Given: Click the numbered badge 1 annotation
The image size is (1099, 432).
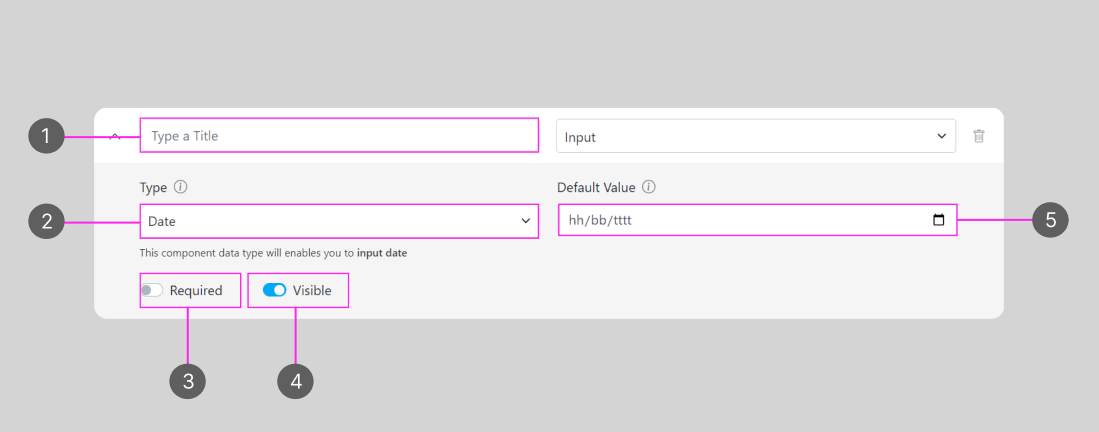Looking at the screenshot, I should [x=46, y=136].
